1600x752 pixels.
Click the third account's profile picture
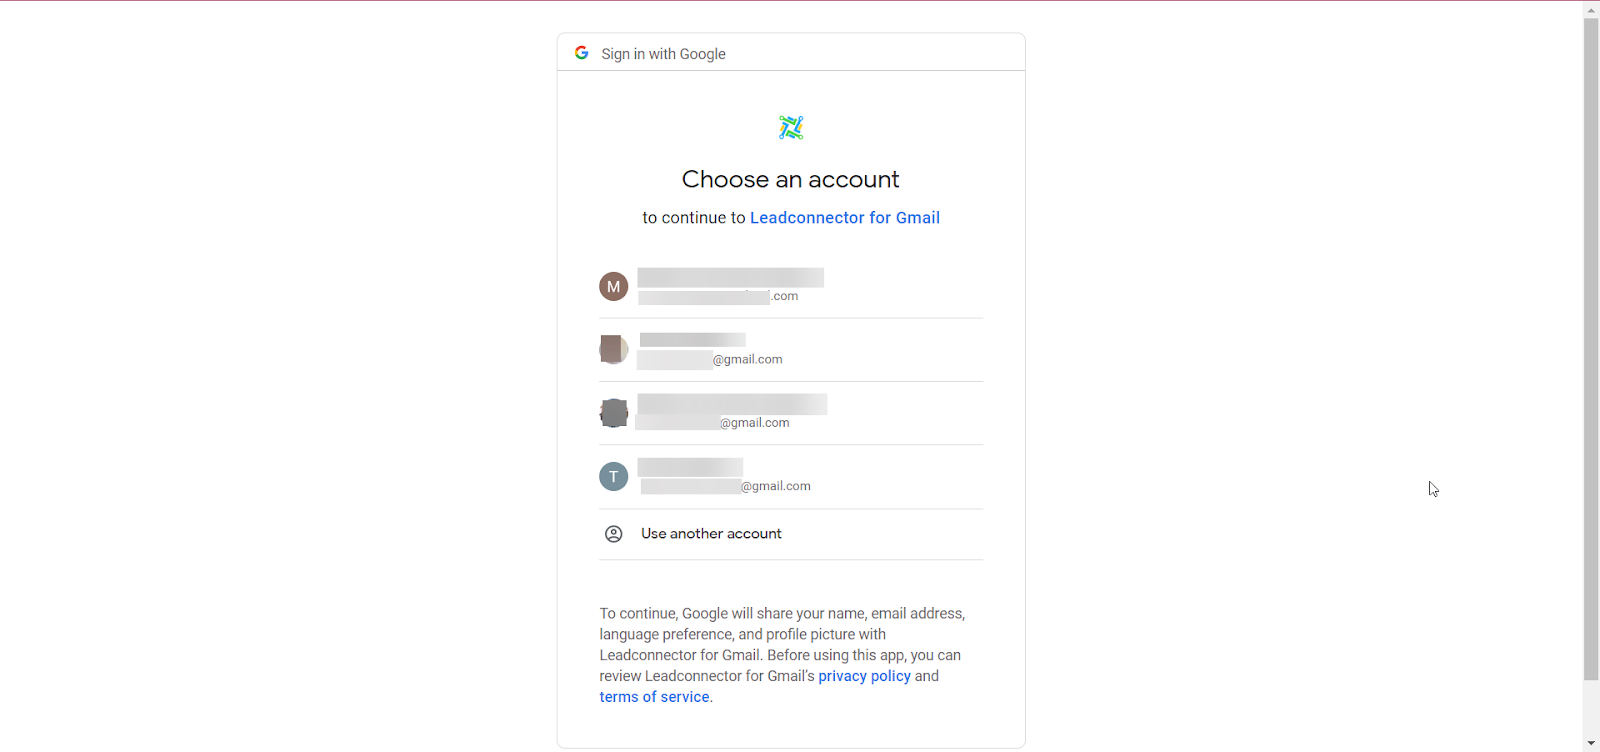[614, 413]
